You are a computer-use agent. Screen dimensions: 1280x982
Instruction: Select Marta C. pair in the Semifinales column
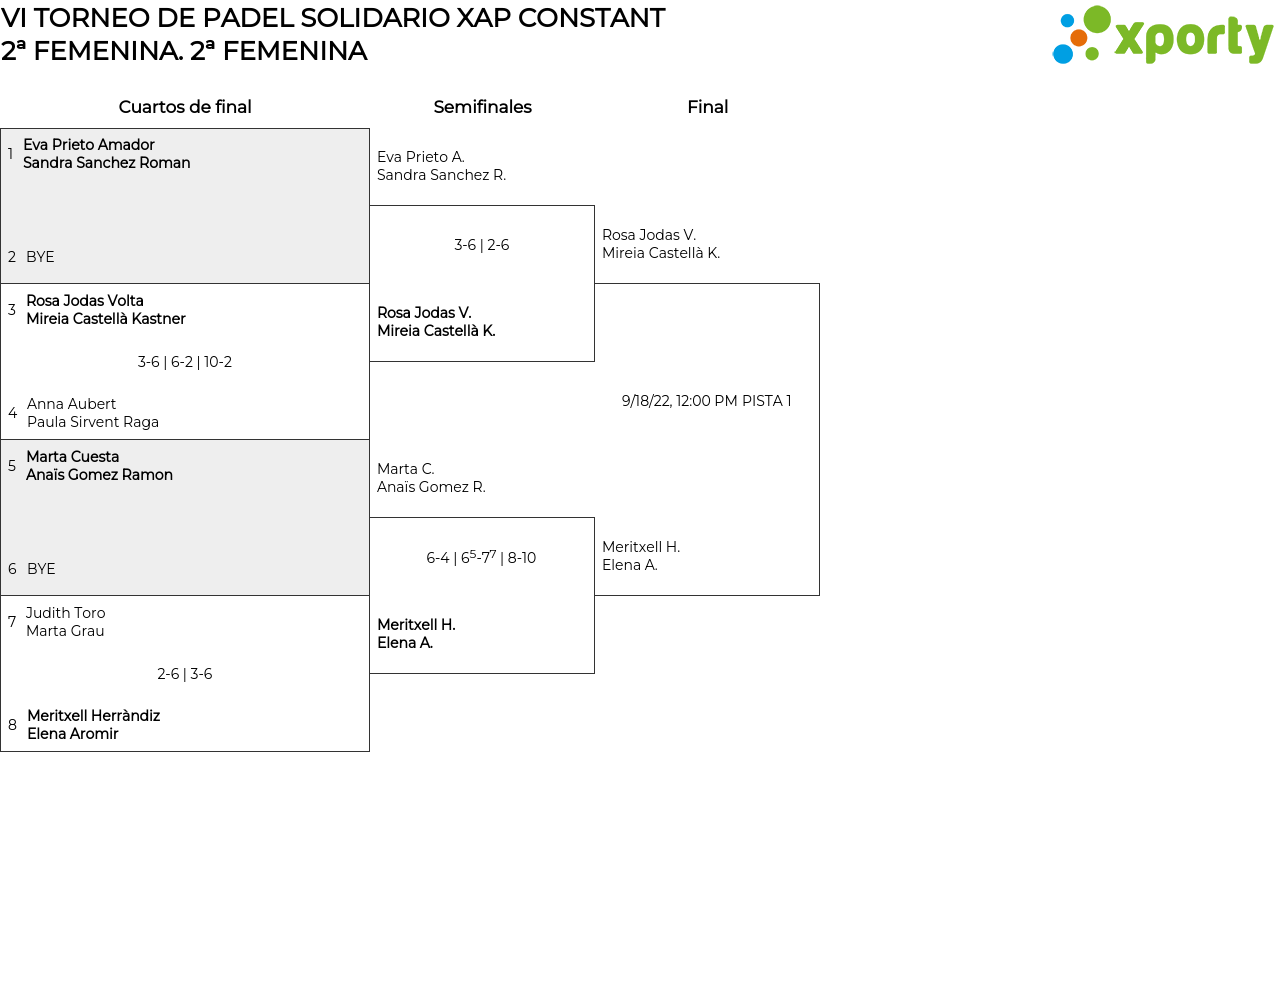[431, 478]
